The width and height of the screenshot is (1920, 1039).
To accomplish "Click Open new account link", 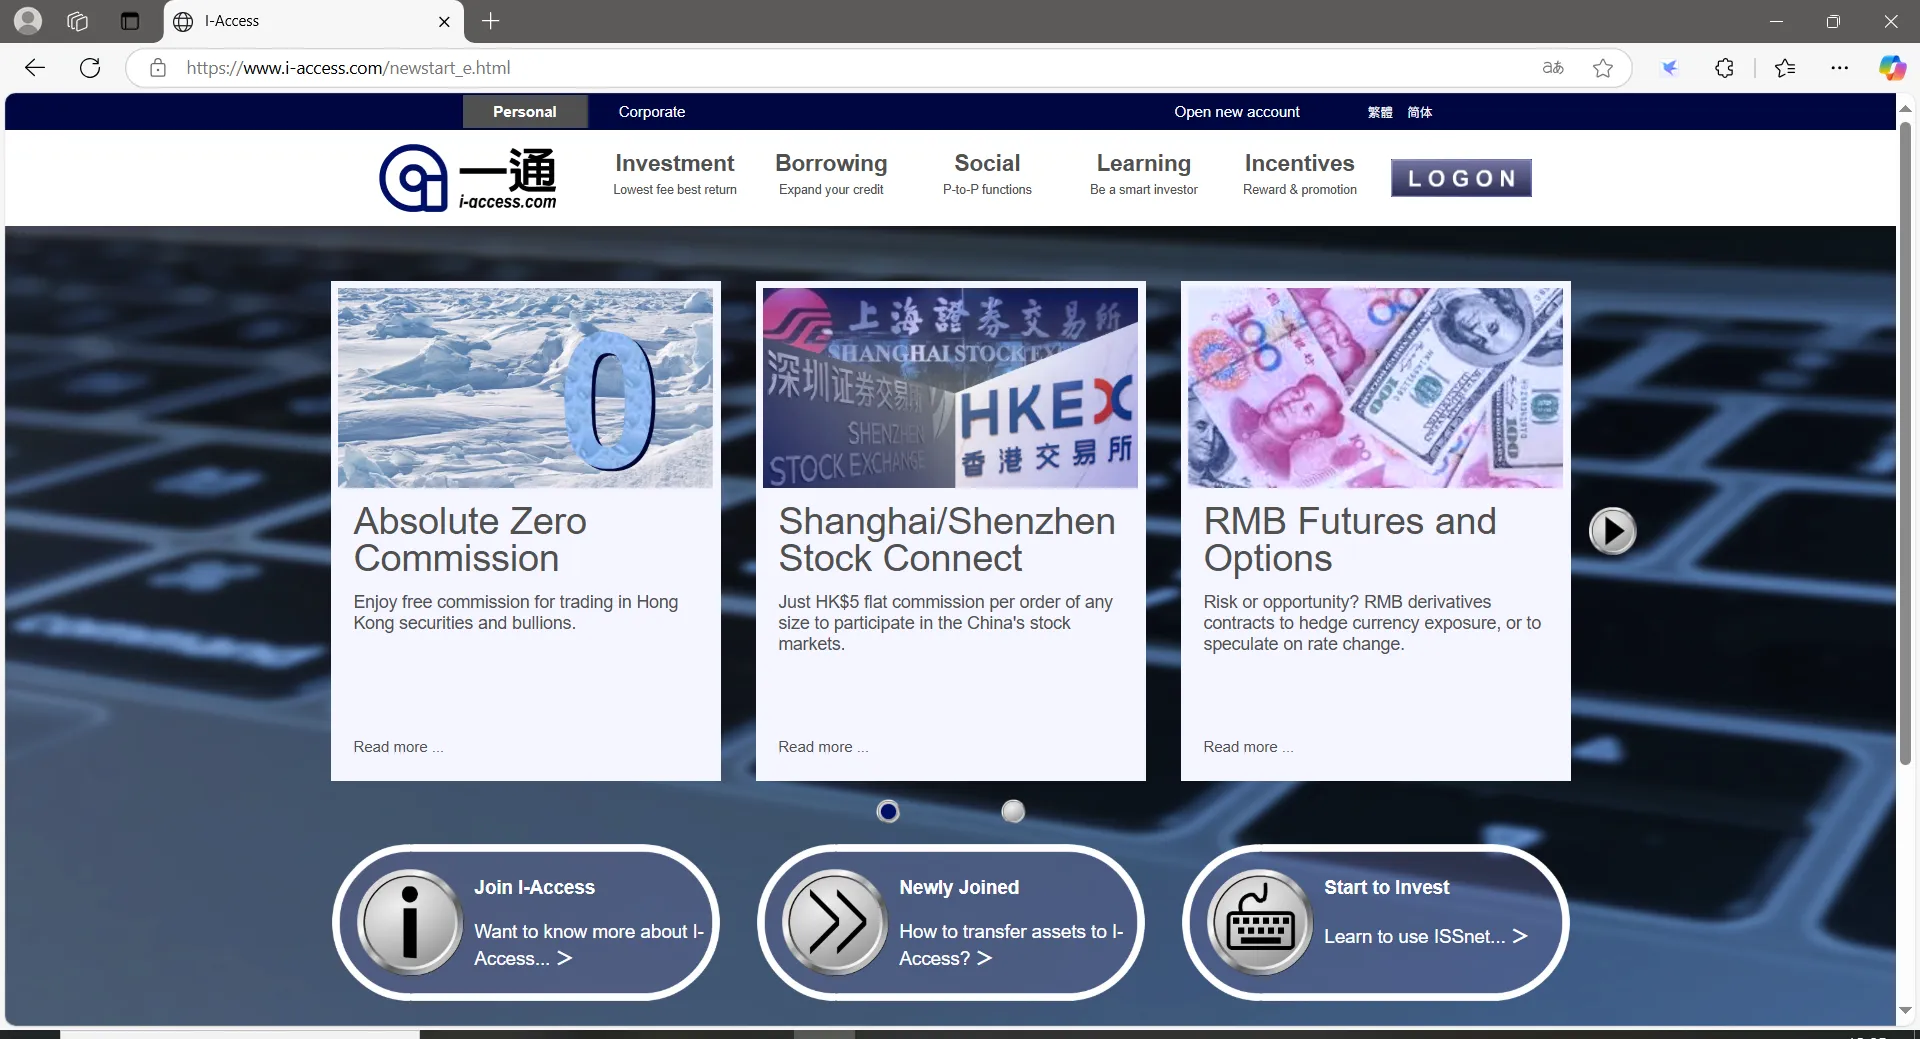I will pos(1237,112).
